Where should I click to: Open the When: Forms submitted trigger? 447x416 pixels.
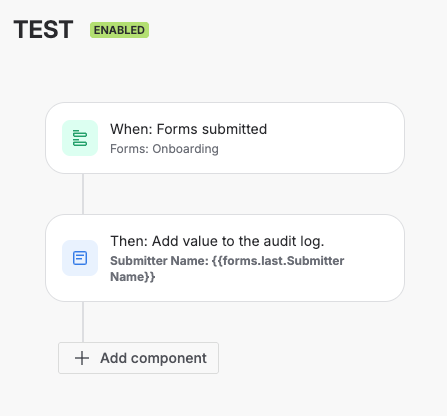pos(225,138)
